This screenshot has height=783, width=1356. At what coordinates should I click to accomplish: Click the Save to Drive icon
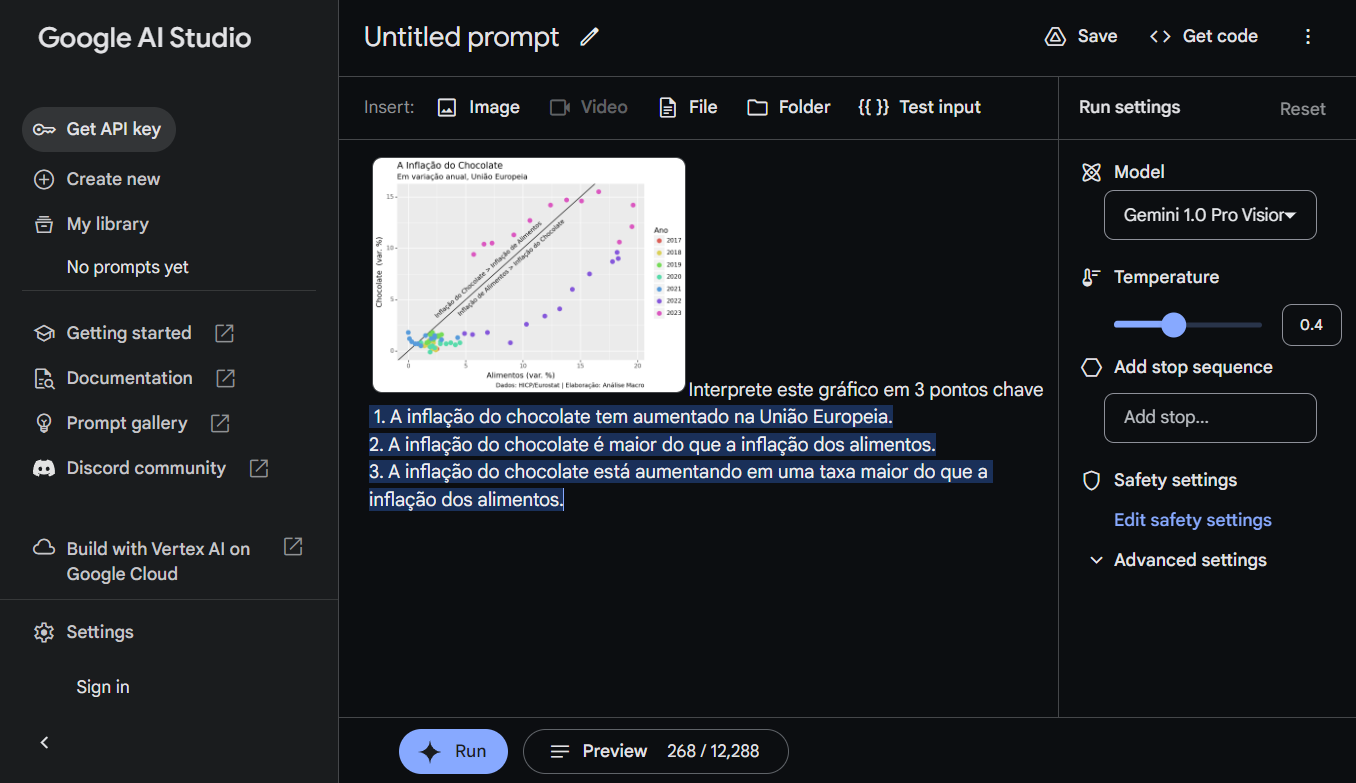pos(1055,37)
